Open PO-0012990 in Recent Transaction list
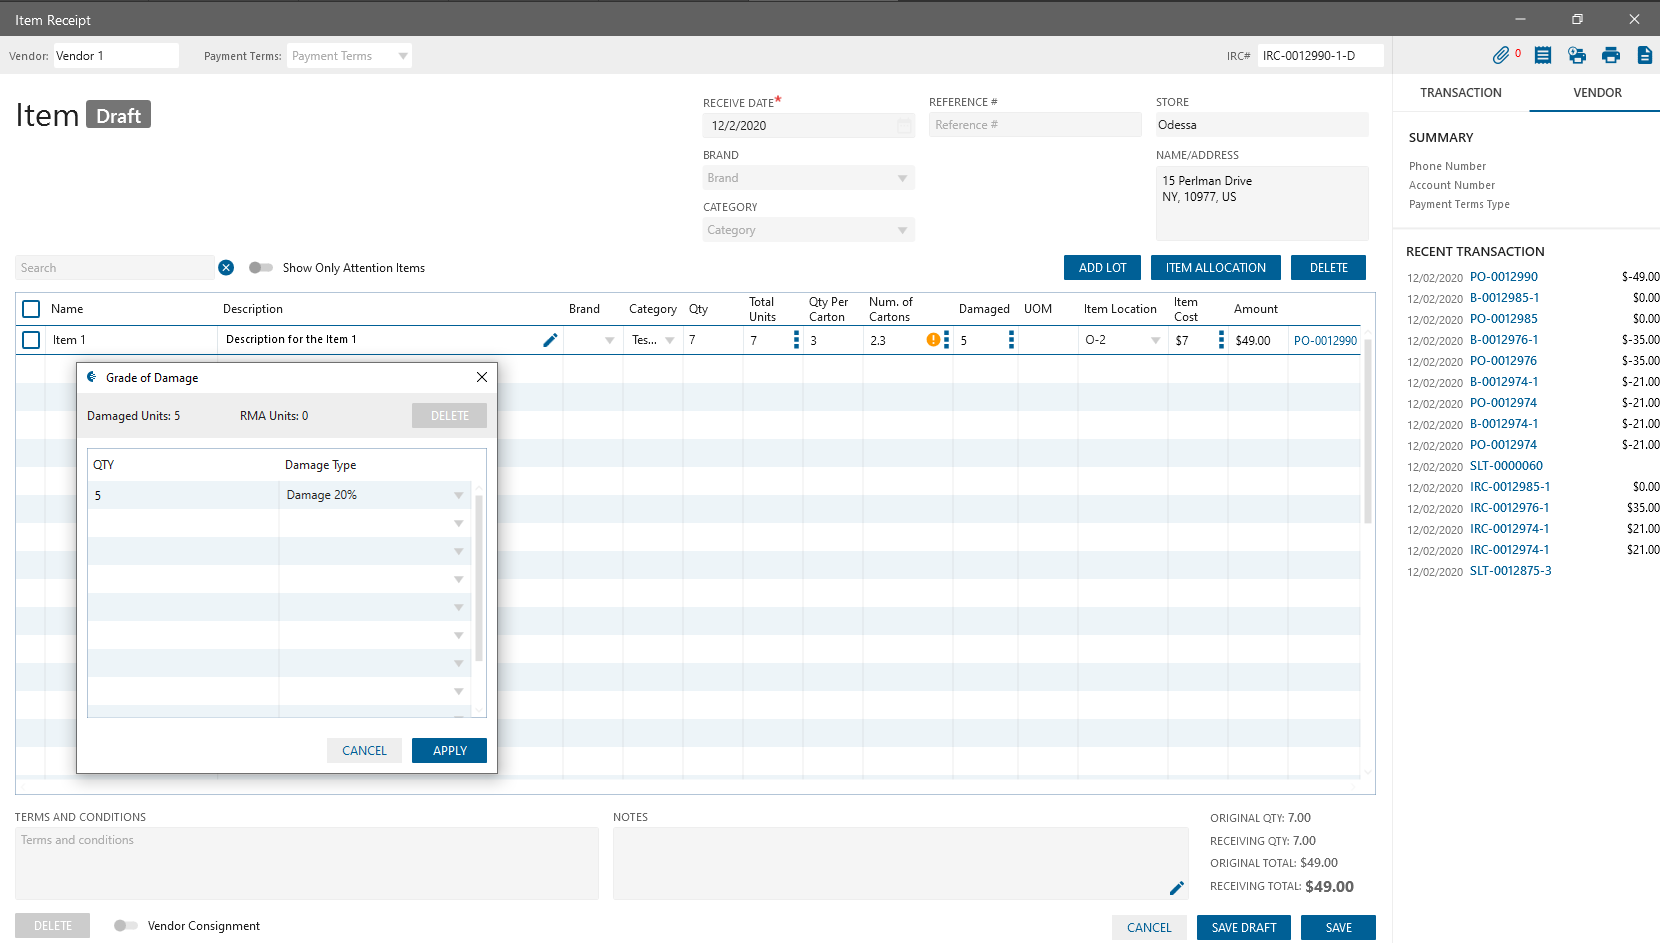This screenshot has width=1660, height=943. coord(1504,277)
